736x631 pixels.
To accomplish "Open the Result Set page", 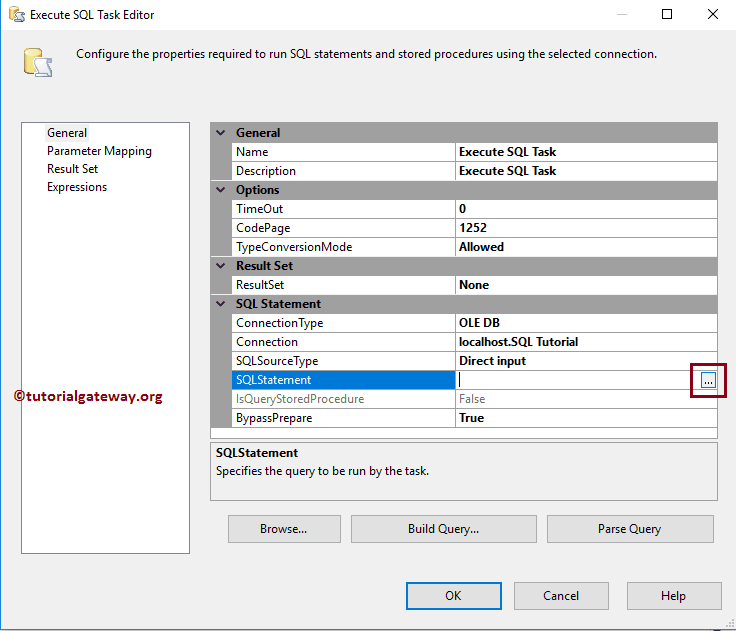I will pyautogui.click(x=72, y=169).
